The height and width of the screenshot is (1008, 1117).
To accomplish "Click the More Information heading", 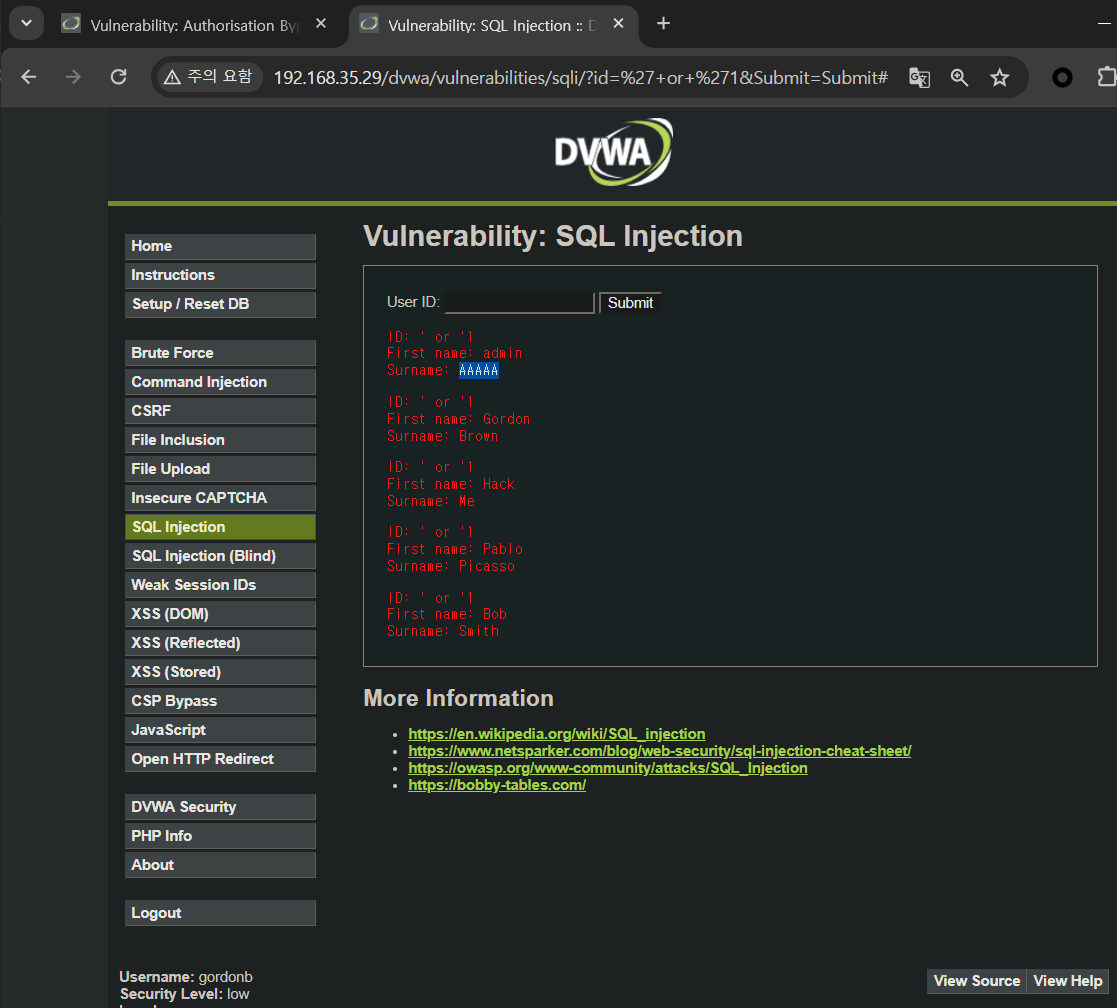I will (459, 698).
